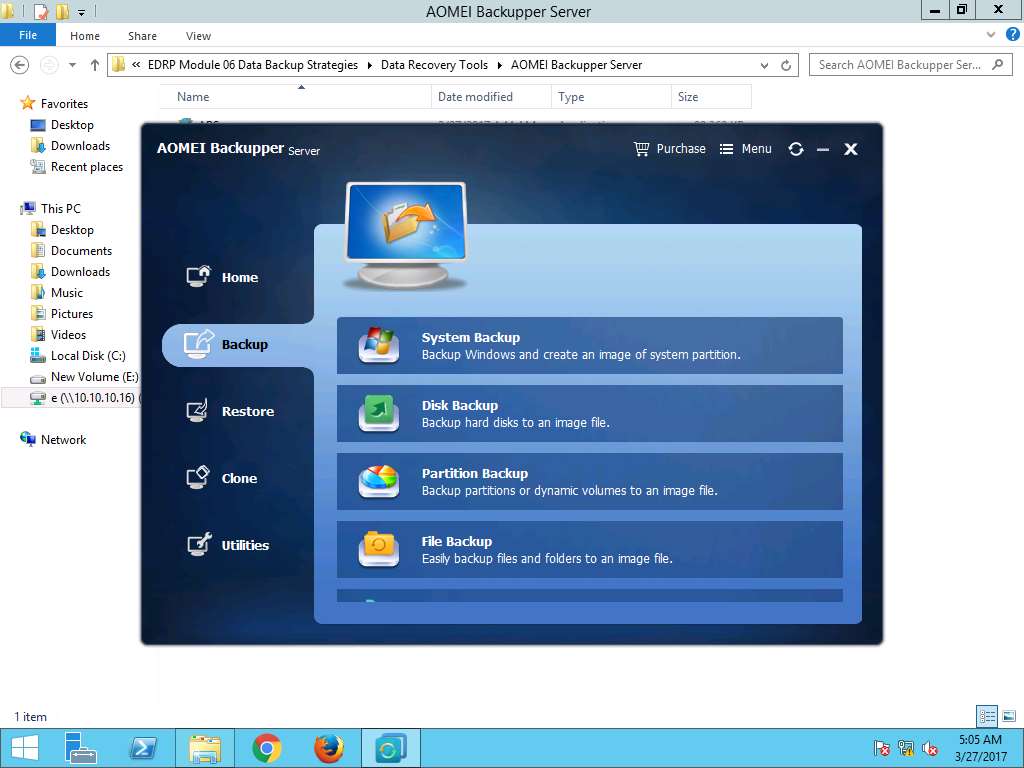Open the AOMEI Menu
This screenshot has width=1024, height=768.
tap(746, 149)
